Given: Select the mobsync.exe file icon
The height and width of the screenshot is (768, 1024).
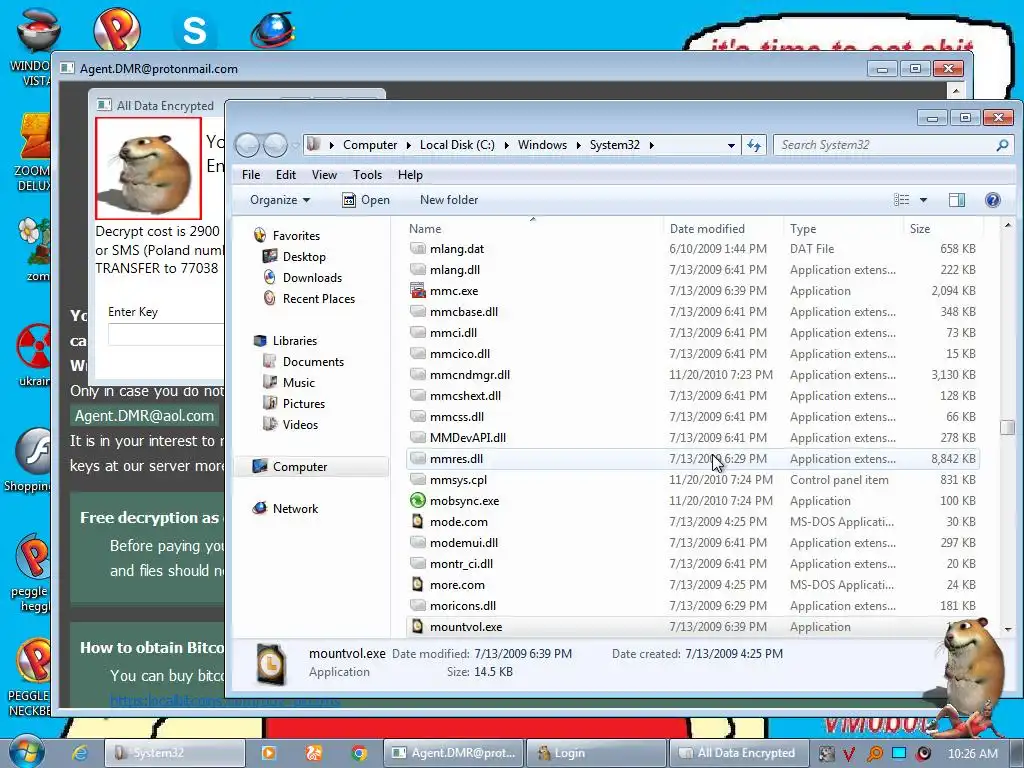Looking at the screenshot, I should (417, 501).
